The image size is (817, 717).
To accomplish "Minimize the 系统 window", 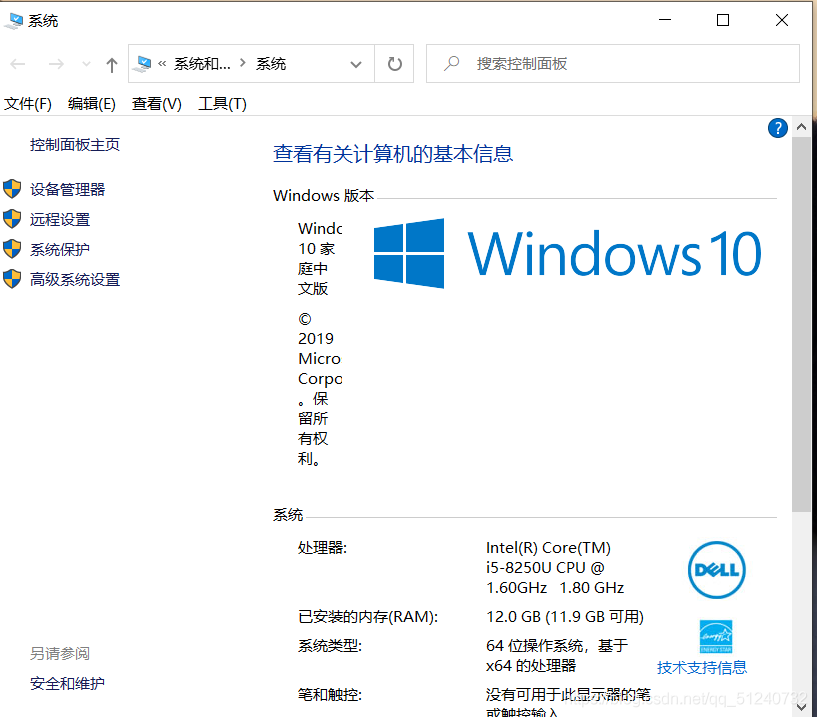I will click(x=665, y=20).
